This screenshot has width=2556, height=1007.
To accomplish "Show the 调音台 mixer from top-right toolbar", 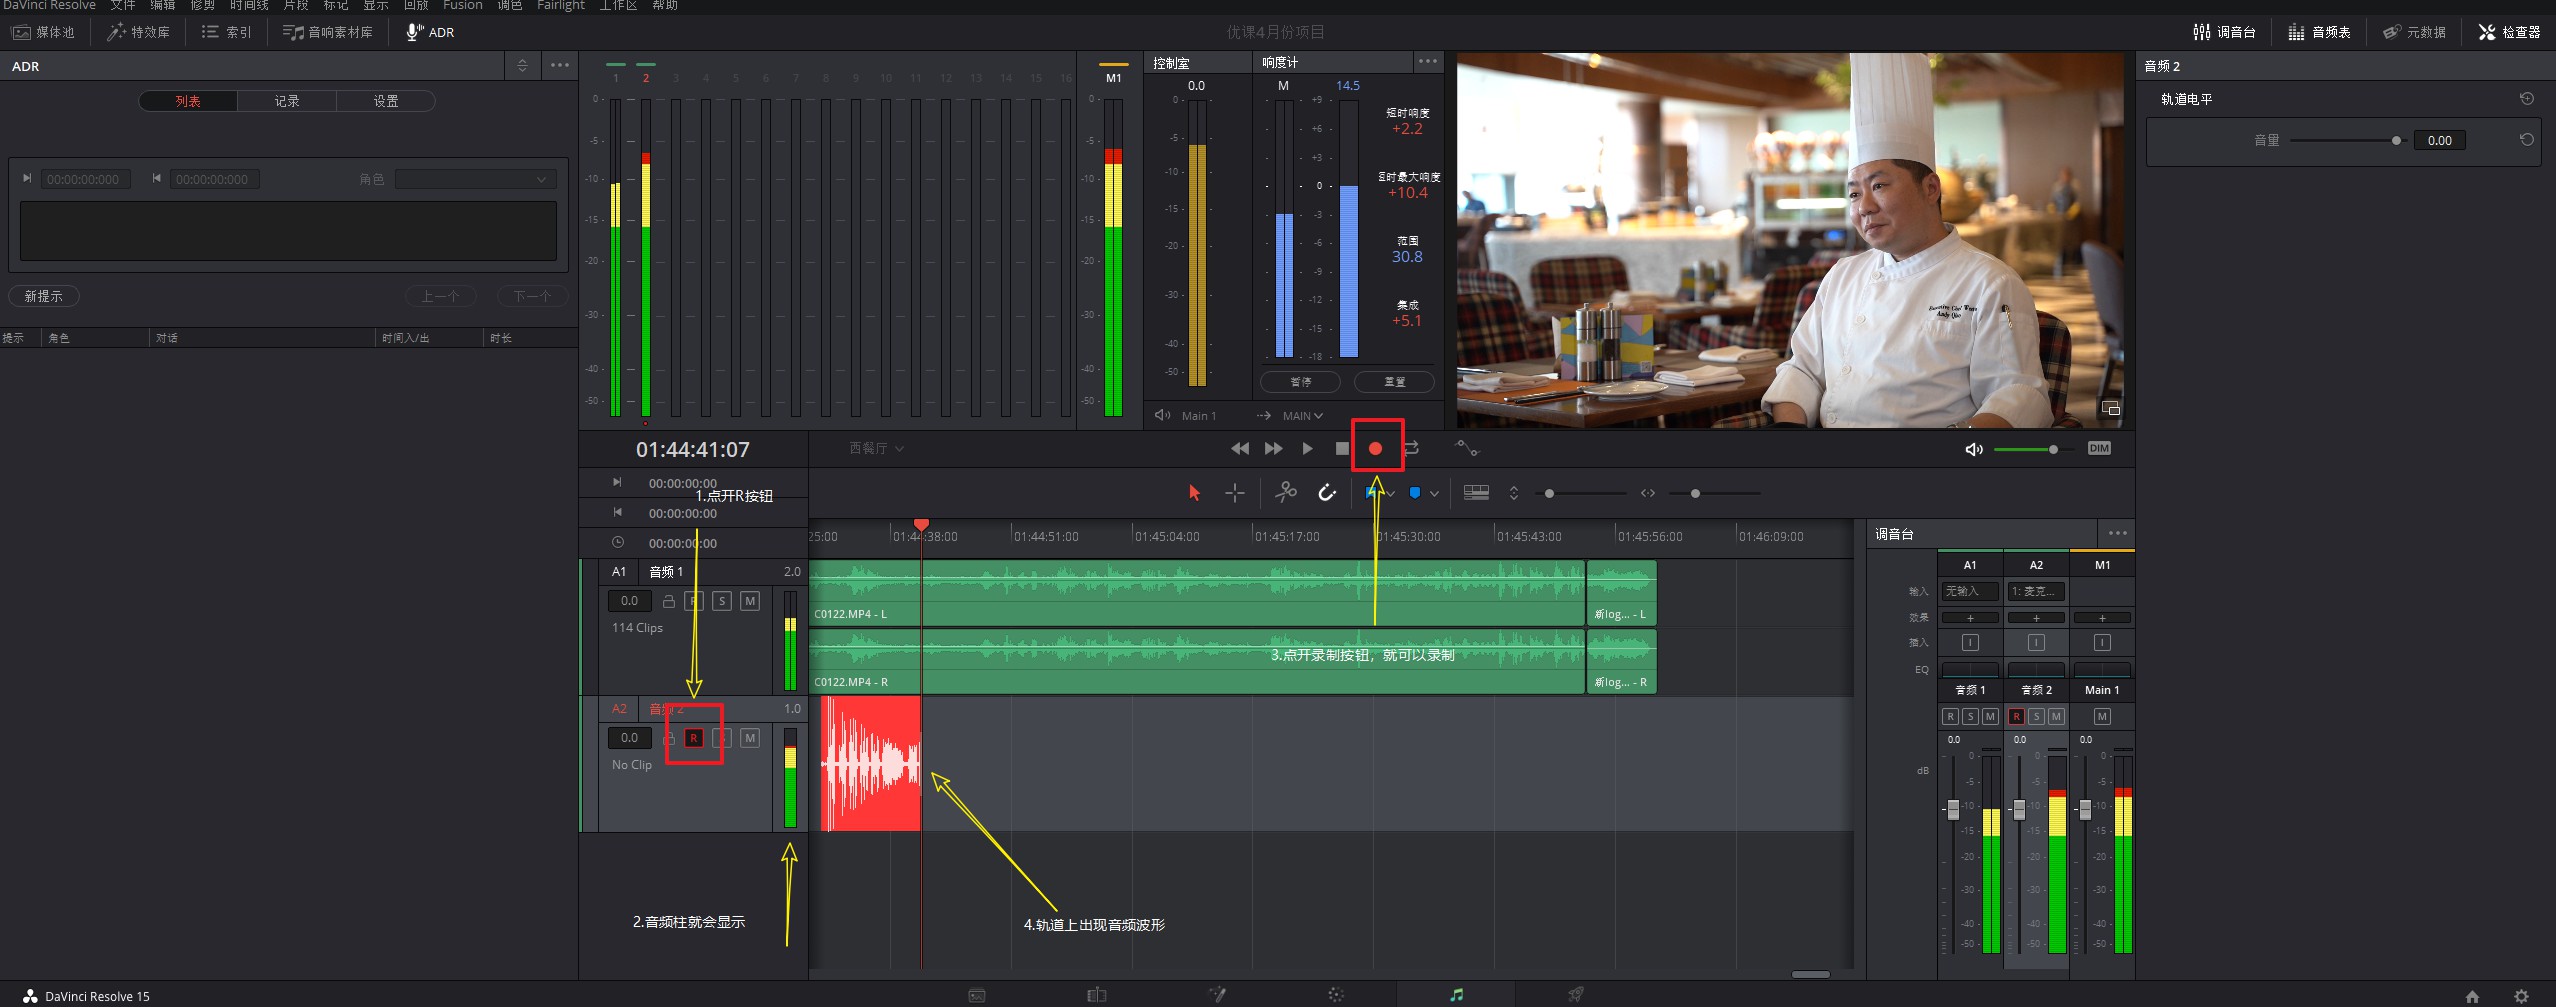I will (2225, 32).
